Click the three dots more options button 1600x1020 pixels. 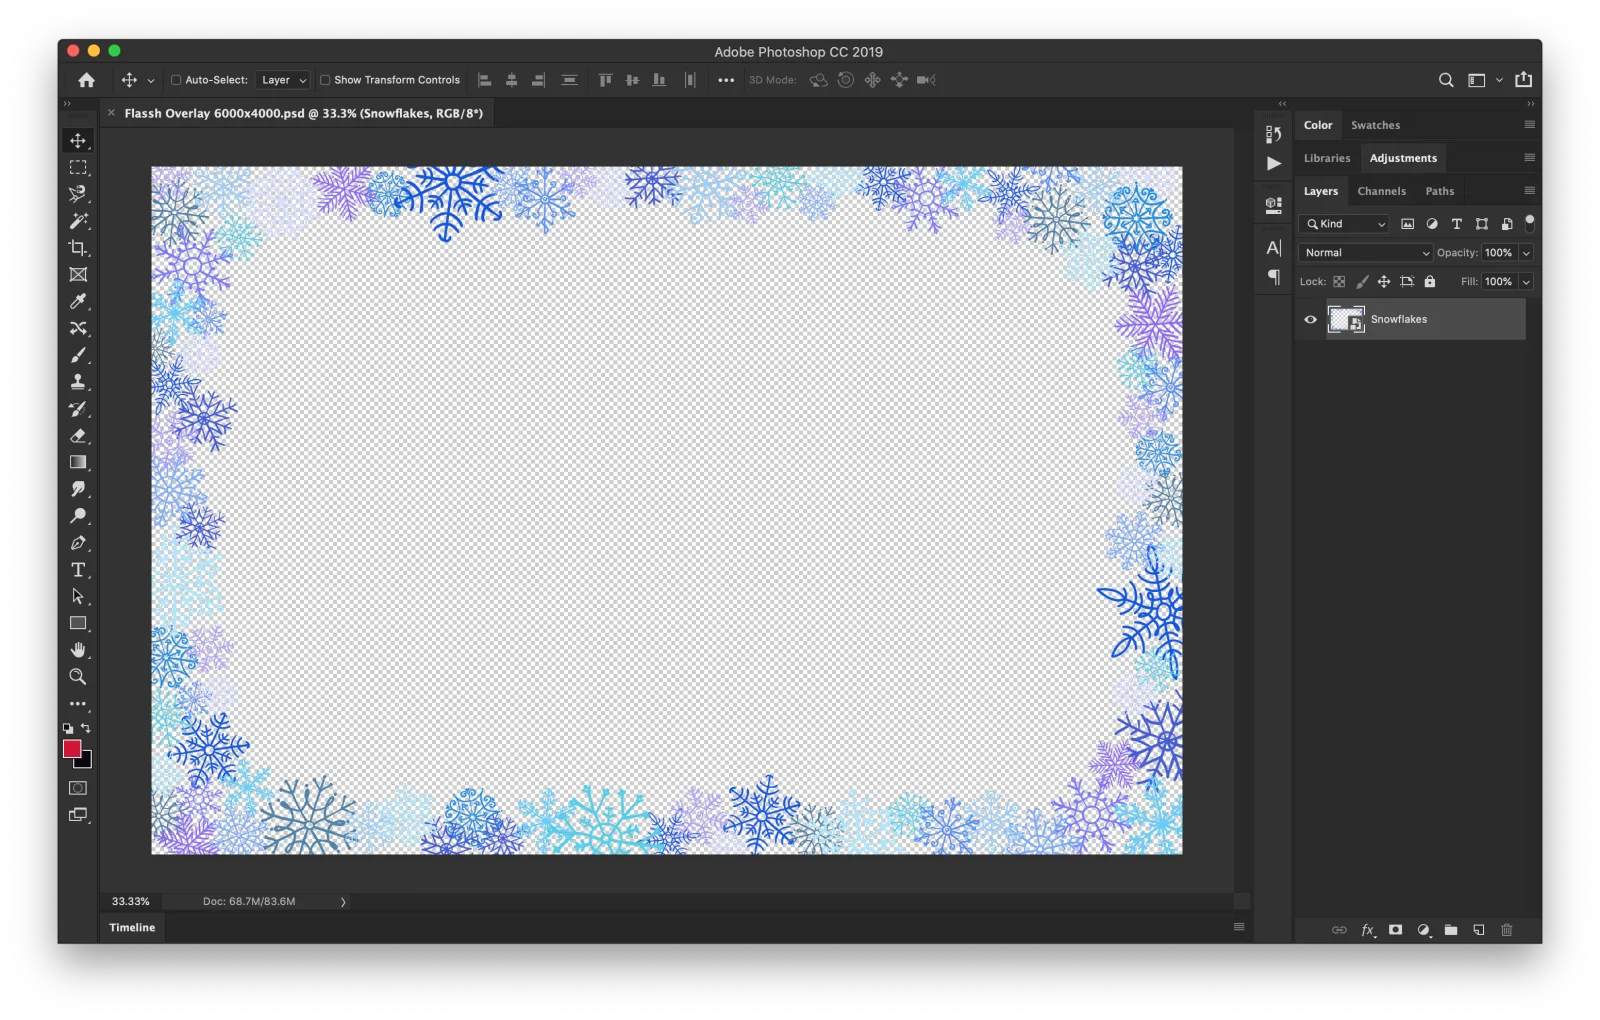click(x=726, y=80)
